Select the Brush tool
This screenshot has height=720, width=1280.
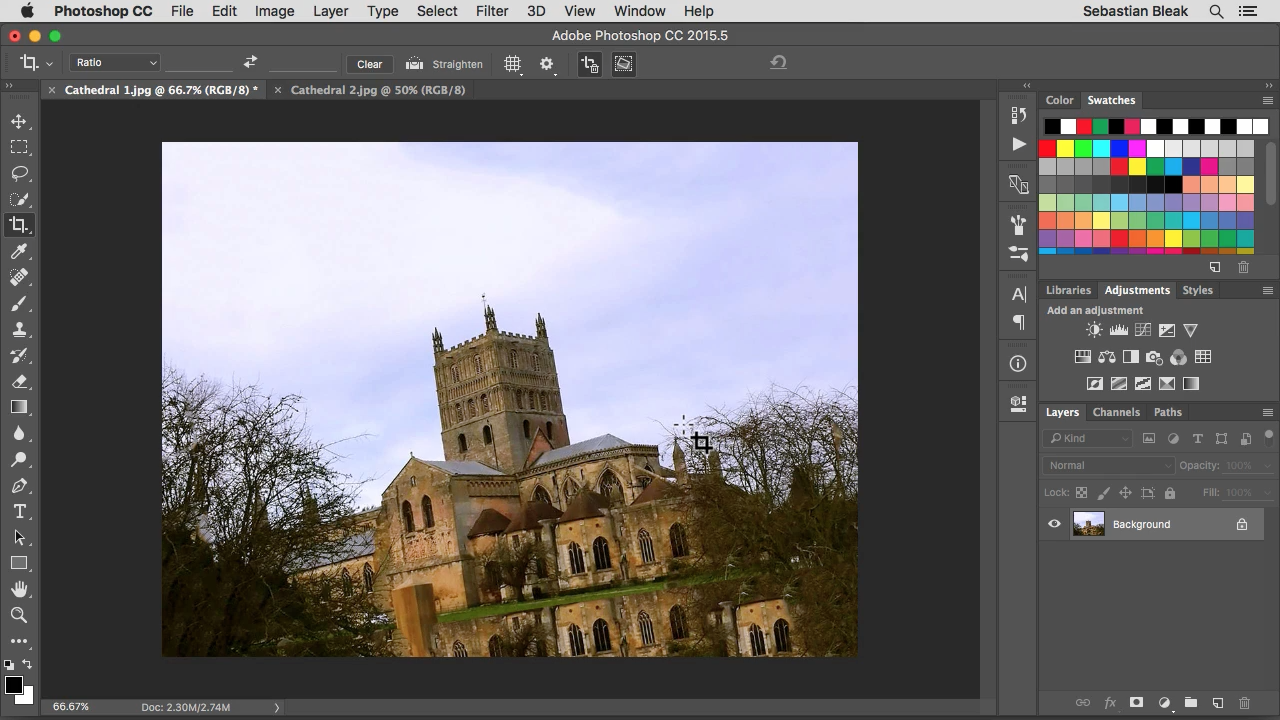19,303
